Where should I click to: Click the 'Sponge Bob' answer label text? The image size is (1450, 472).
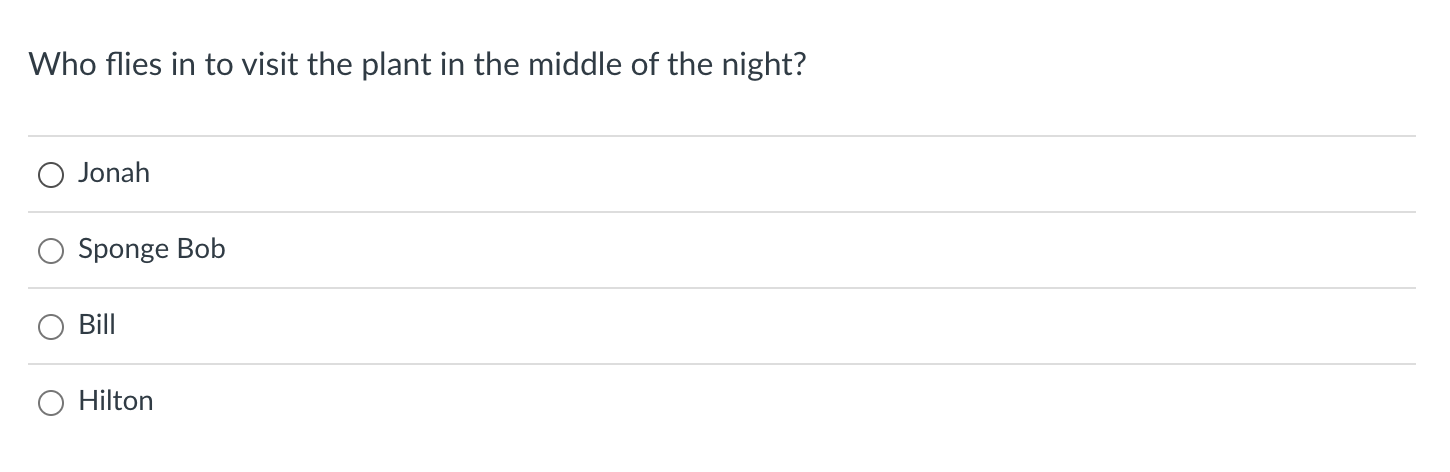coord(152,249)
